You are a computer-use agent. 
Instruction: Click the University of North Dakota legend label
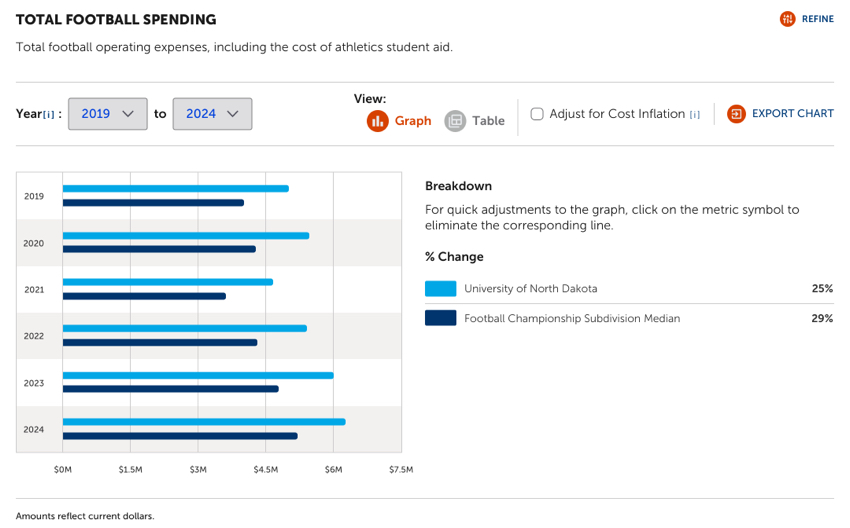(530, 289)
